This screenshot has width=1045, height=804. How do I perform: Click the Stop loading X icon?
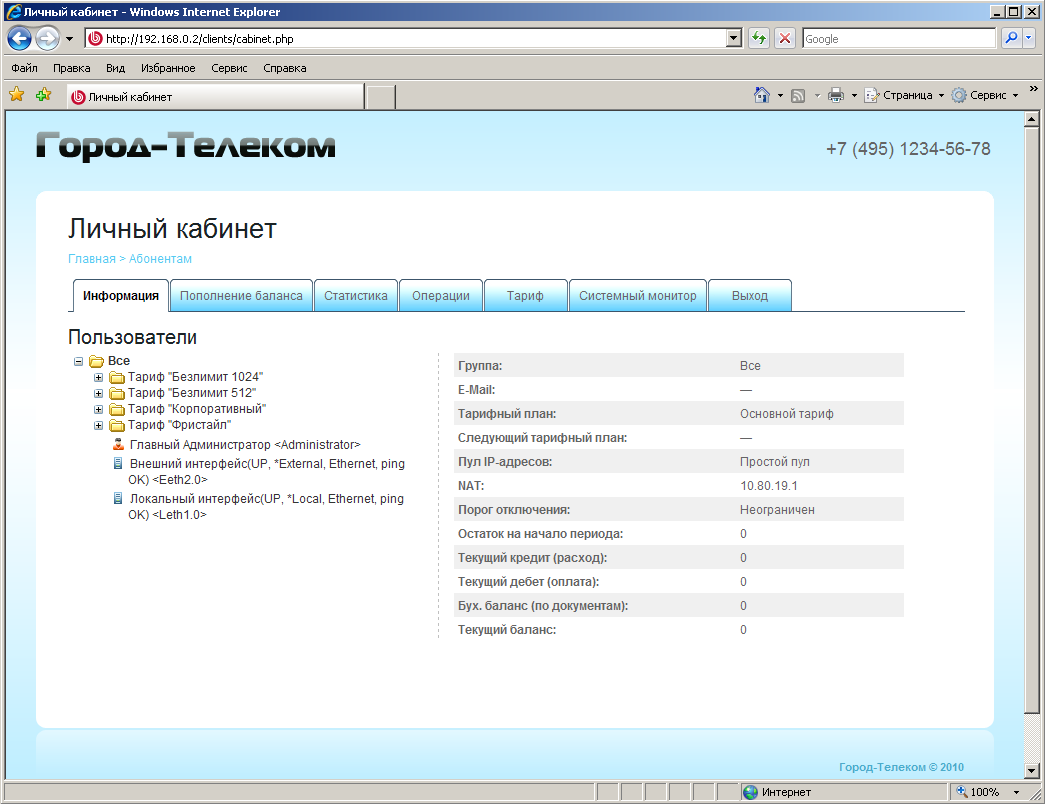click(x=785, y=39)
